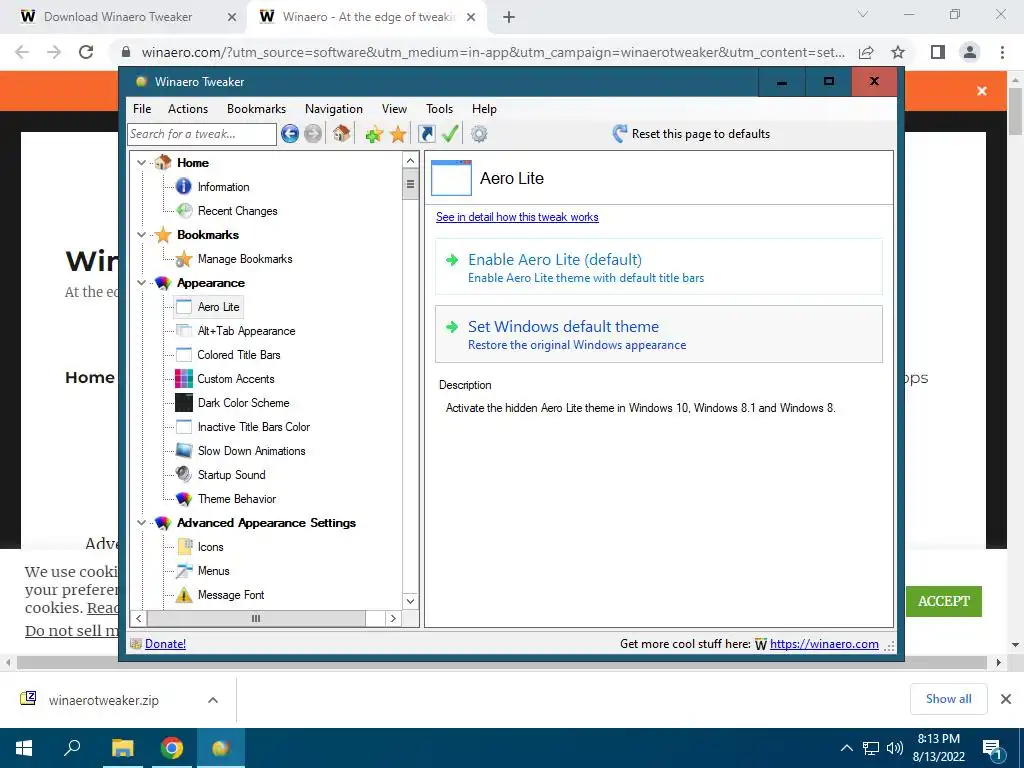Select Dark Color Scheme tweak
This screenshot has height=768, width=1024.
pos(243,403)
